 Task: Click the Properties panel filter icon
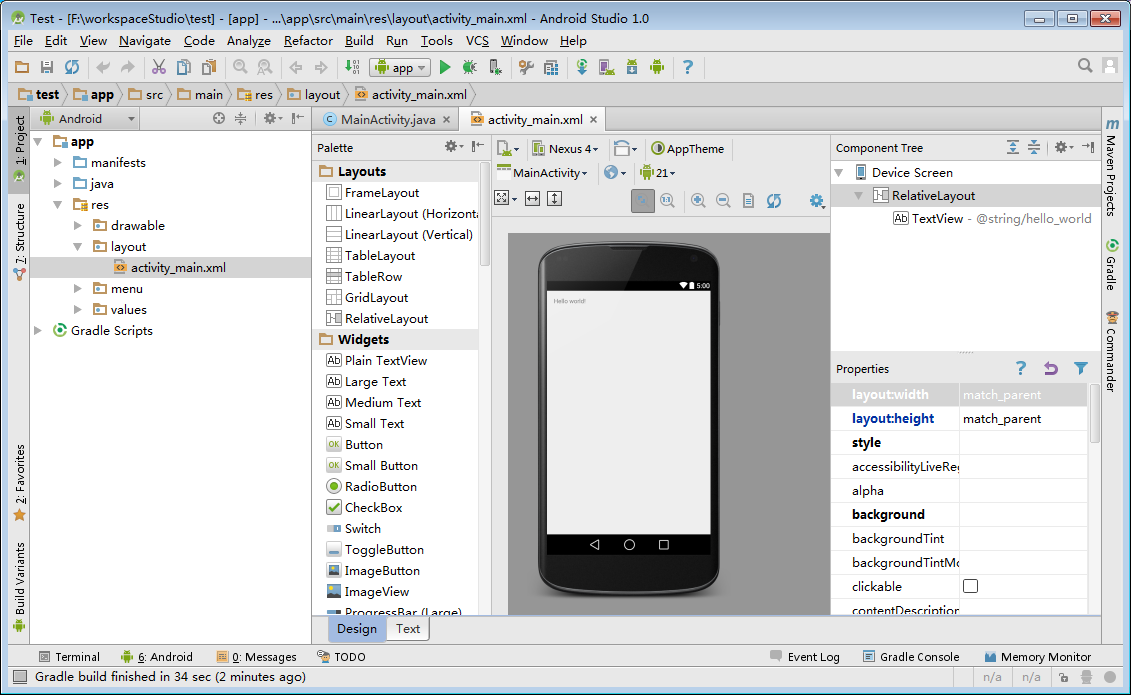(1080, 368)
